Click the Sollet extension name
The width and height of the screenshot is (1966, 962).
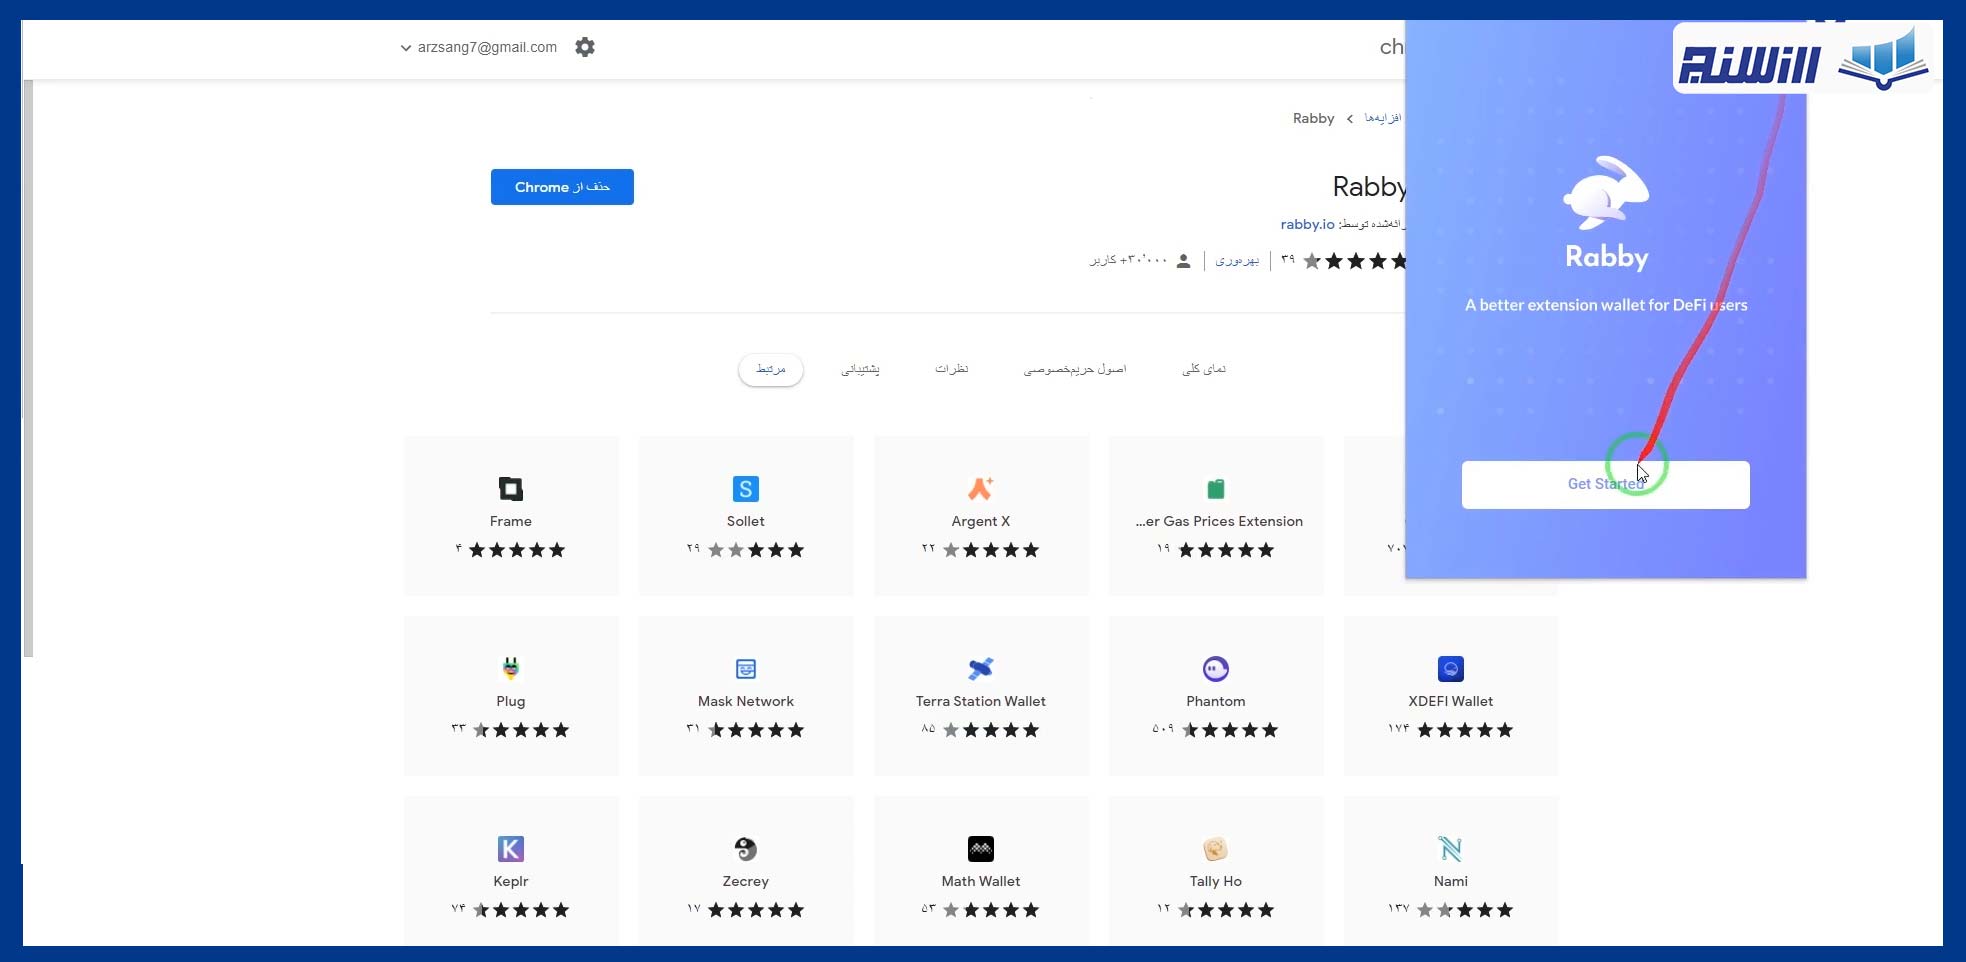coord(746,521)
